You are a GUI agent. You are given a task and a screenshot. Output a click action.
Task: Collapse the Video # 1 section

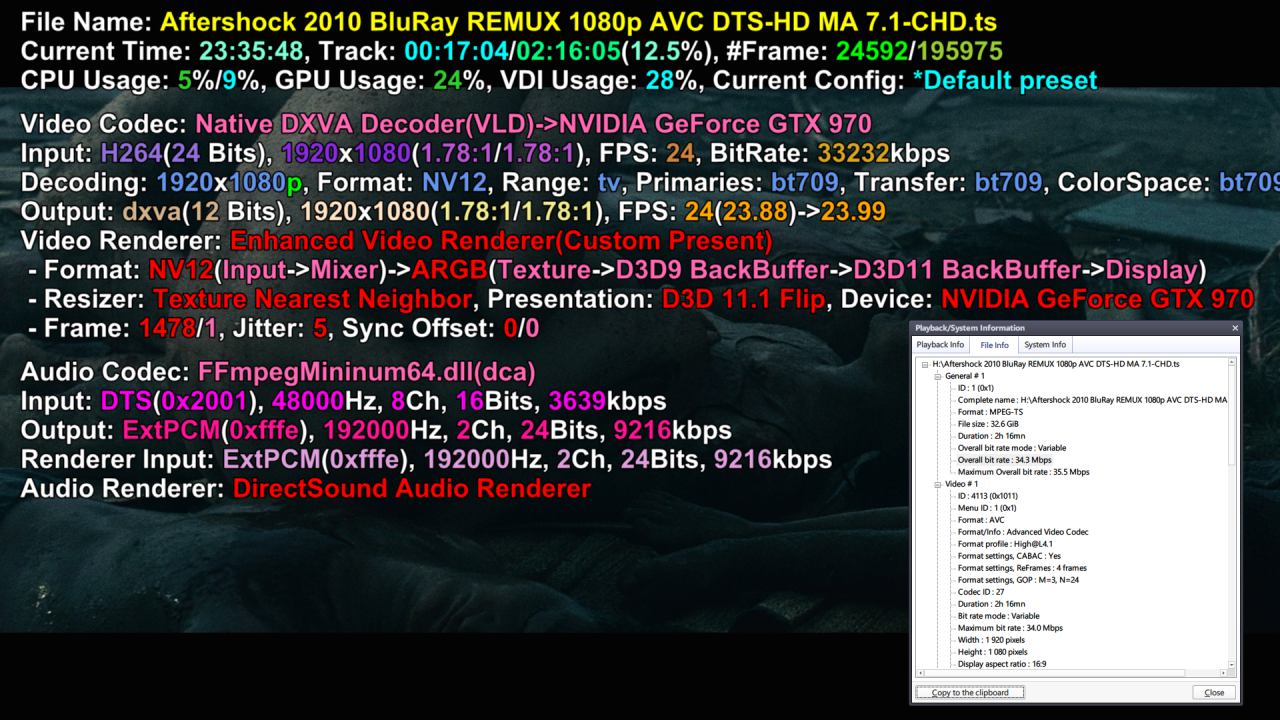pyautogui.click(x=937, y=484)
